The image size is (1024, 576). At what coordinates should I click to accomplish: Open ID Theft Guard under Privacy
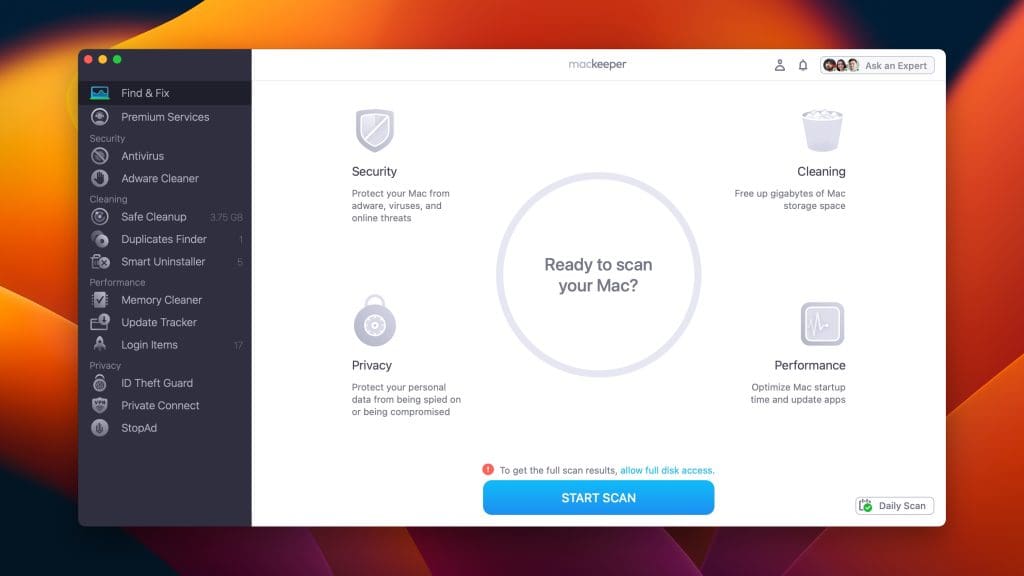[165, 383]
